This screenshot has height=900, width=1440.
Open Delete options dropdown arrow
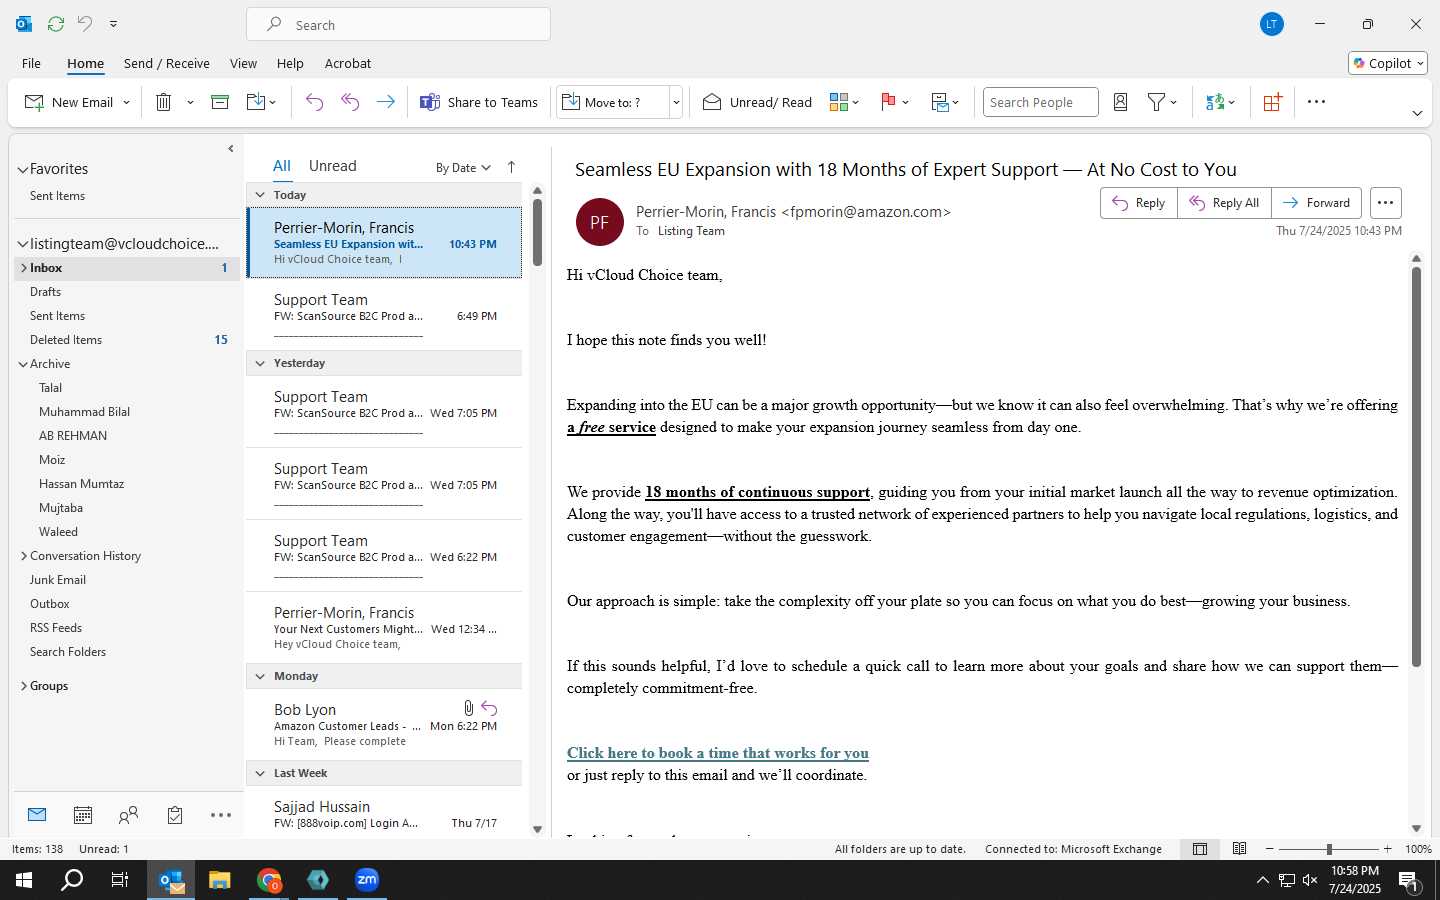pyautogui.click(x=190, y=102)
